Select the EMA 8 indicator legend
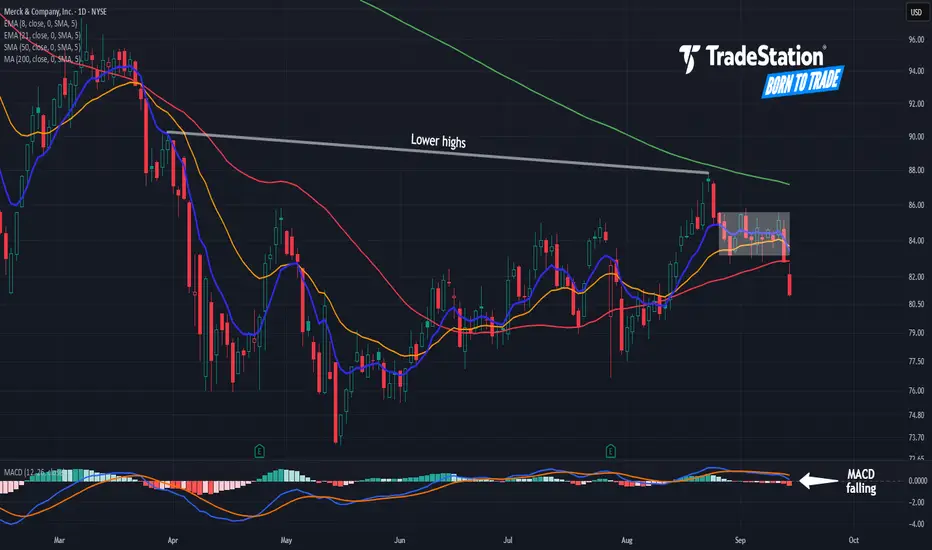Image resolution: width=932 pixels, height=550 pixels. click(x=40, y=24)
